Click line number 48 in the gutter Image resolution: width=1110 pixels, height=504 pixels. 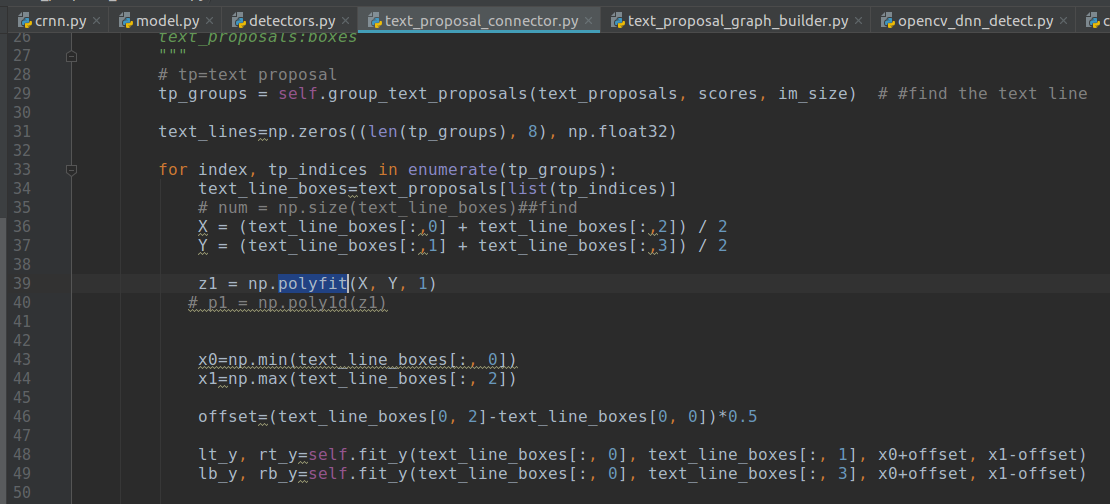22,455
